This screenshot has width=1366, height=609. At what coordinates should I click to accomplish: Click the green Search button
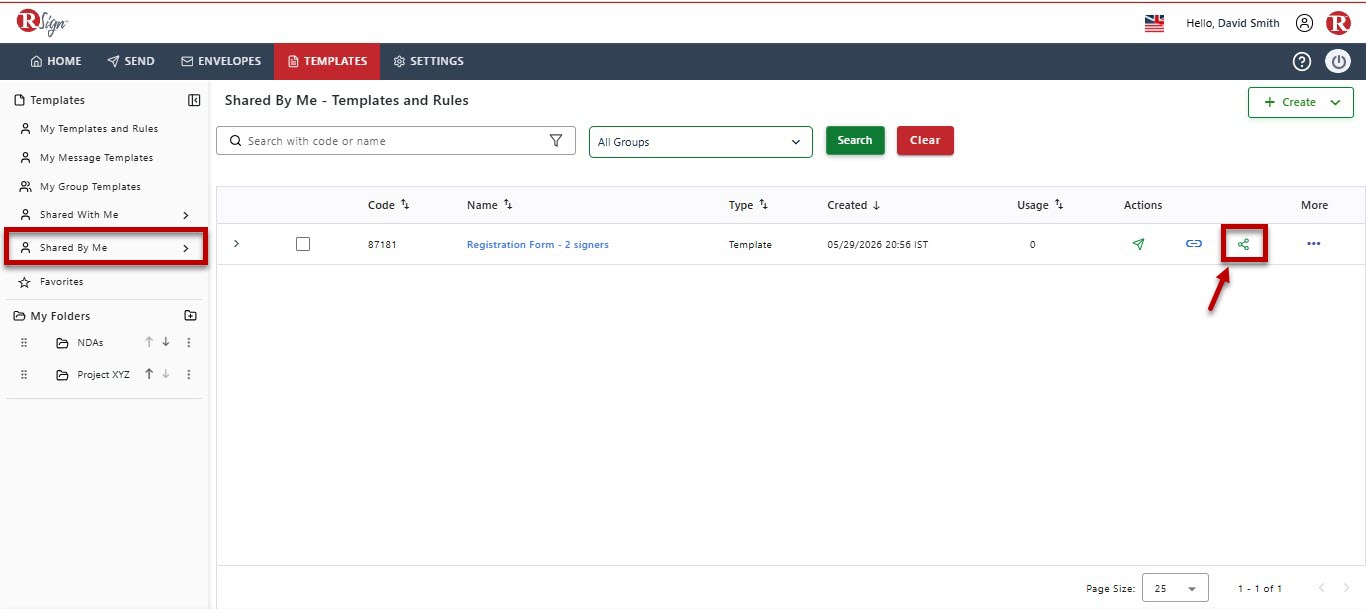[x=855, y=140]
